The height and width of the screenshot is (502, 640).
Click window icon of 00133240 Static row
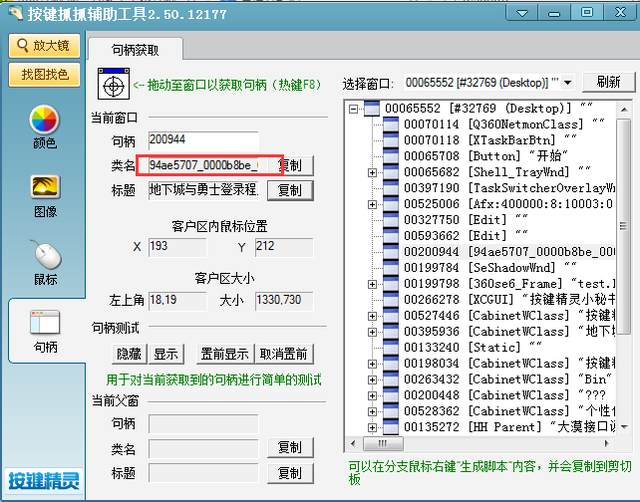(391, 347)
